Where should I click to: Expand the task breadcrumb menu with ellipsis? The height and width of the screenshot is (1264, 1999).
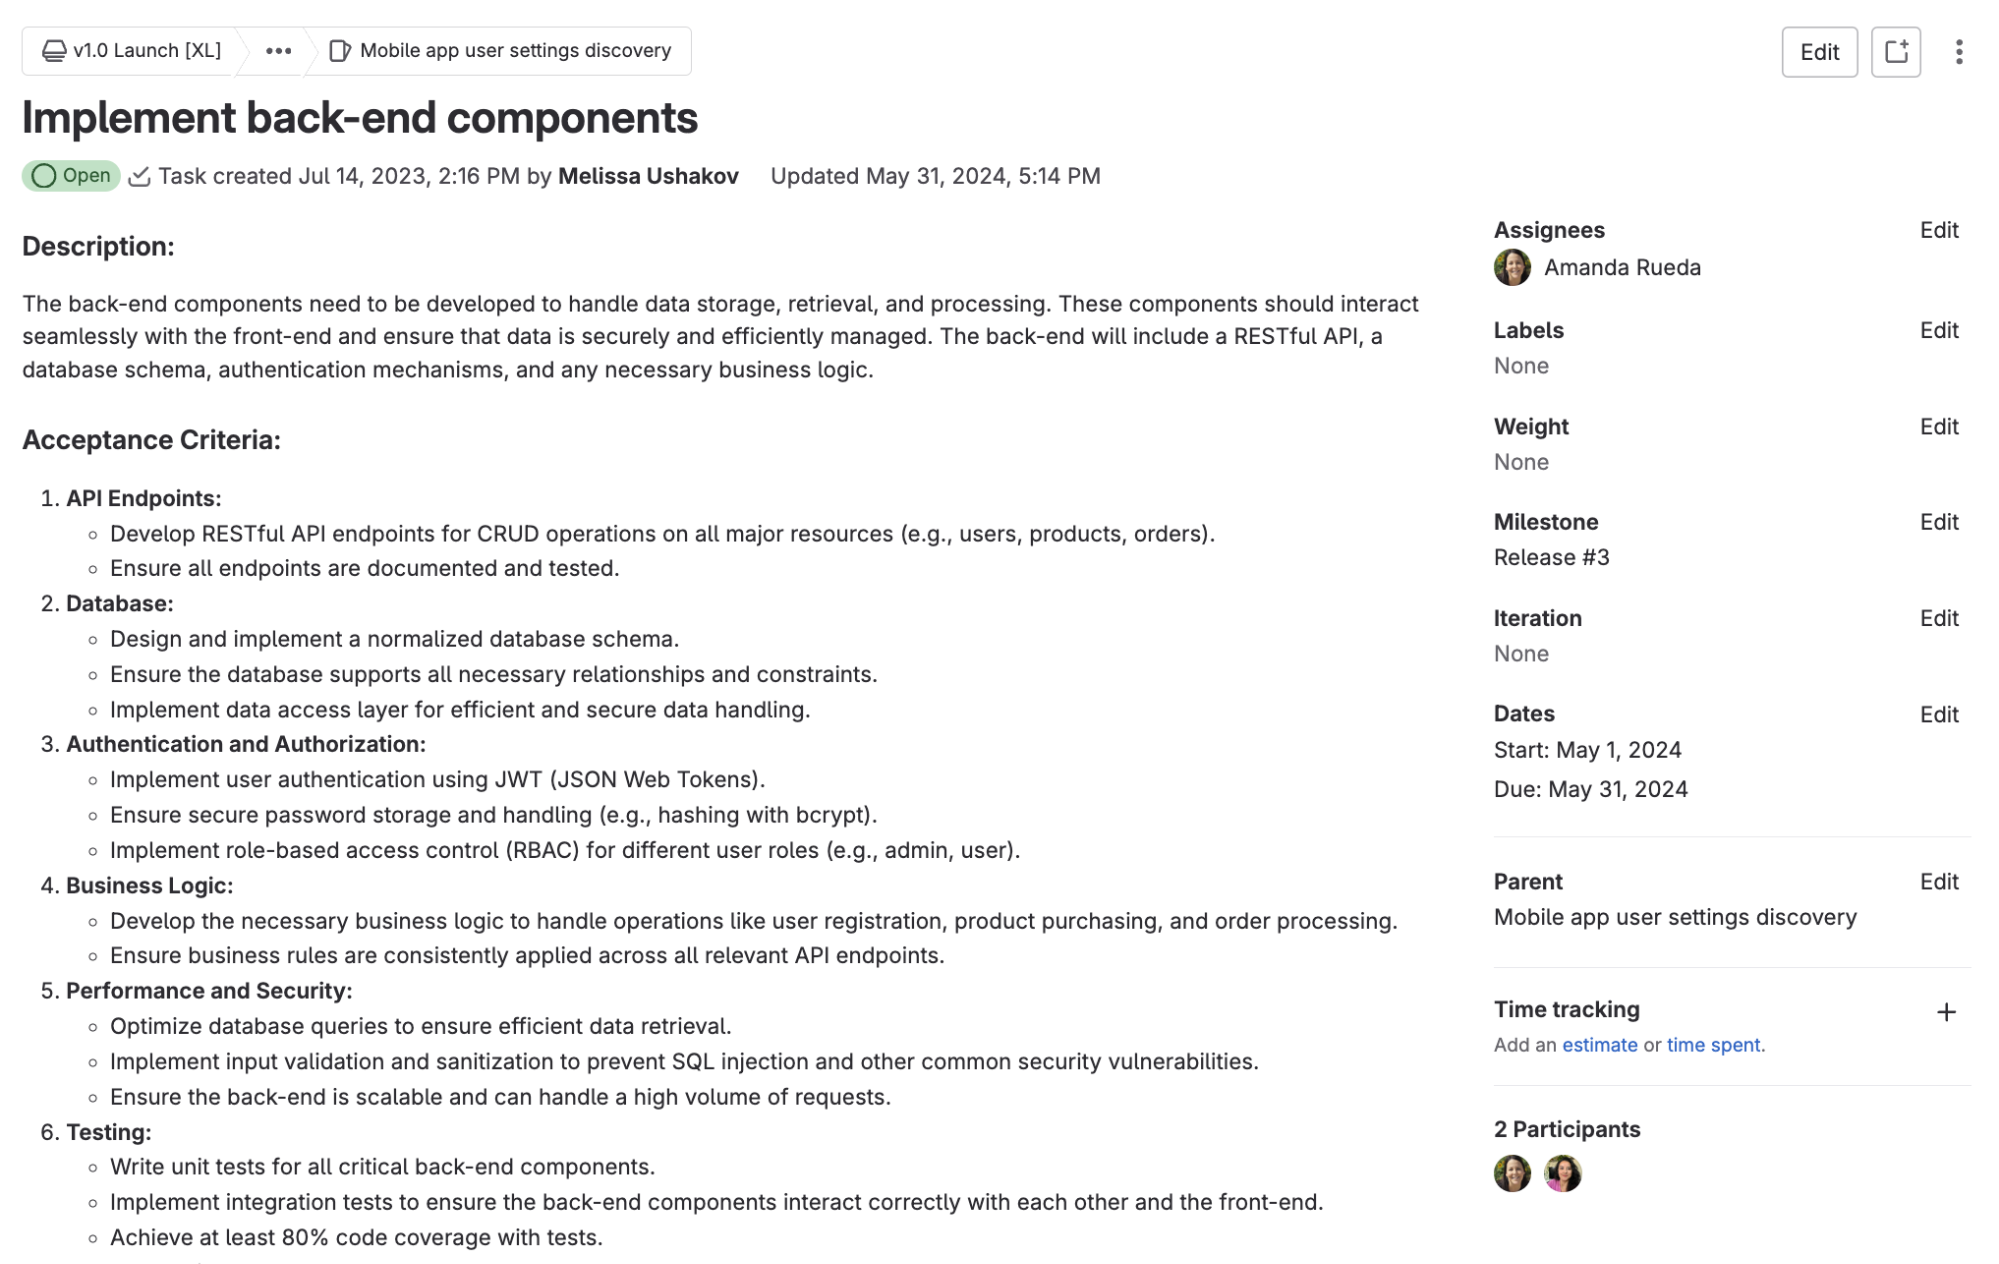coord(277,50)
